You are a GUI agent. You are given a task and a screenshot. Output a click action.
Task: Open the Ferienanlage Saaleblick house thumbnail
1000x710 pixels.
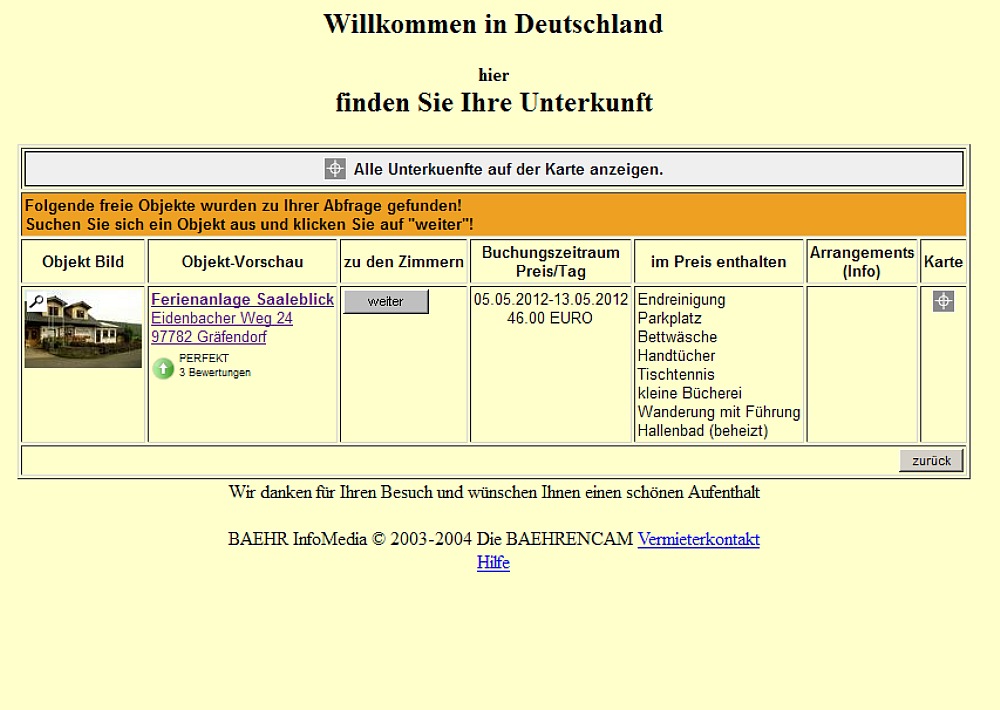tap(83, 329)
